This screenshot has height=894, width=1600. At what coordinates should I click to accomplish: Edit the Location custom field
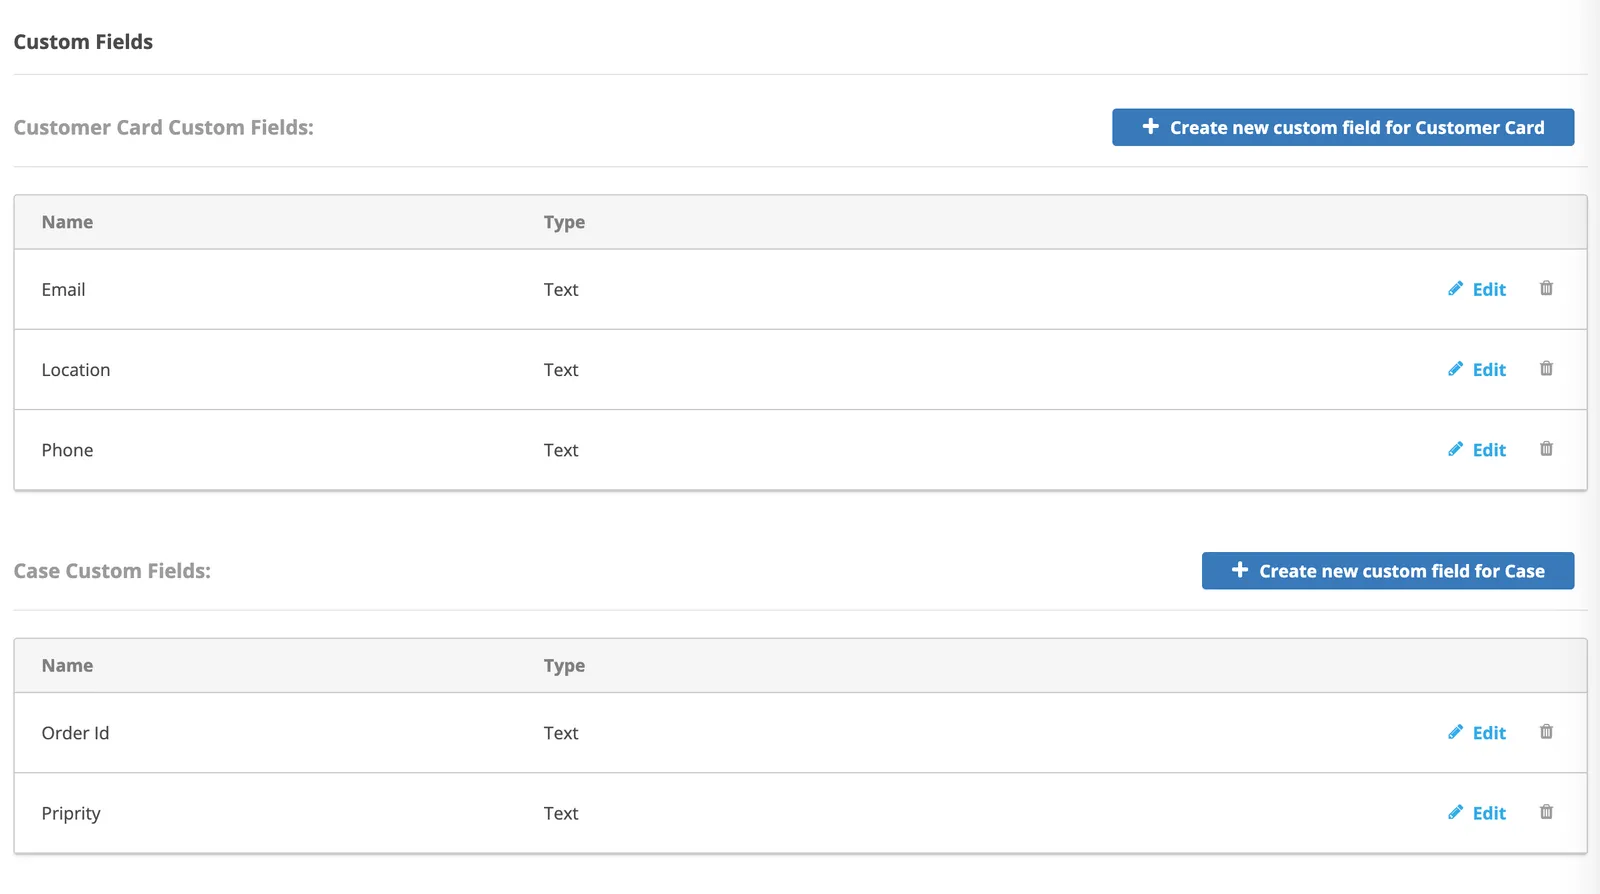pos(1477,369)
